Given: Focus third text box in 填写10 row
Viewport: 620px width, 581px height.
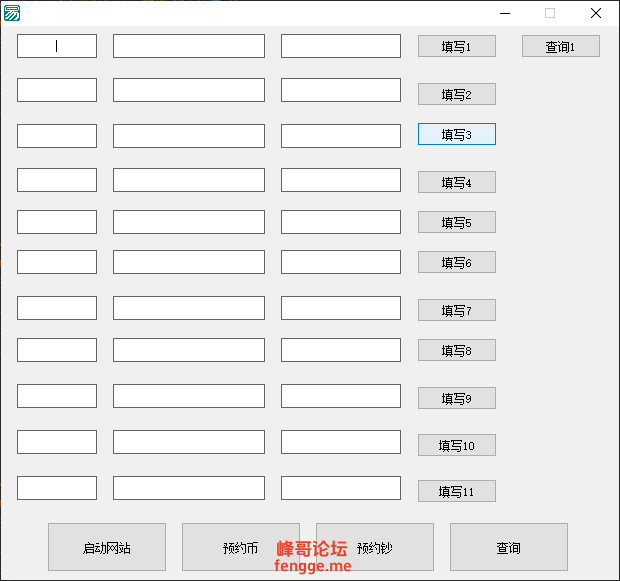Looking at the screenshot, I should 341,442.
